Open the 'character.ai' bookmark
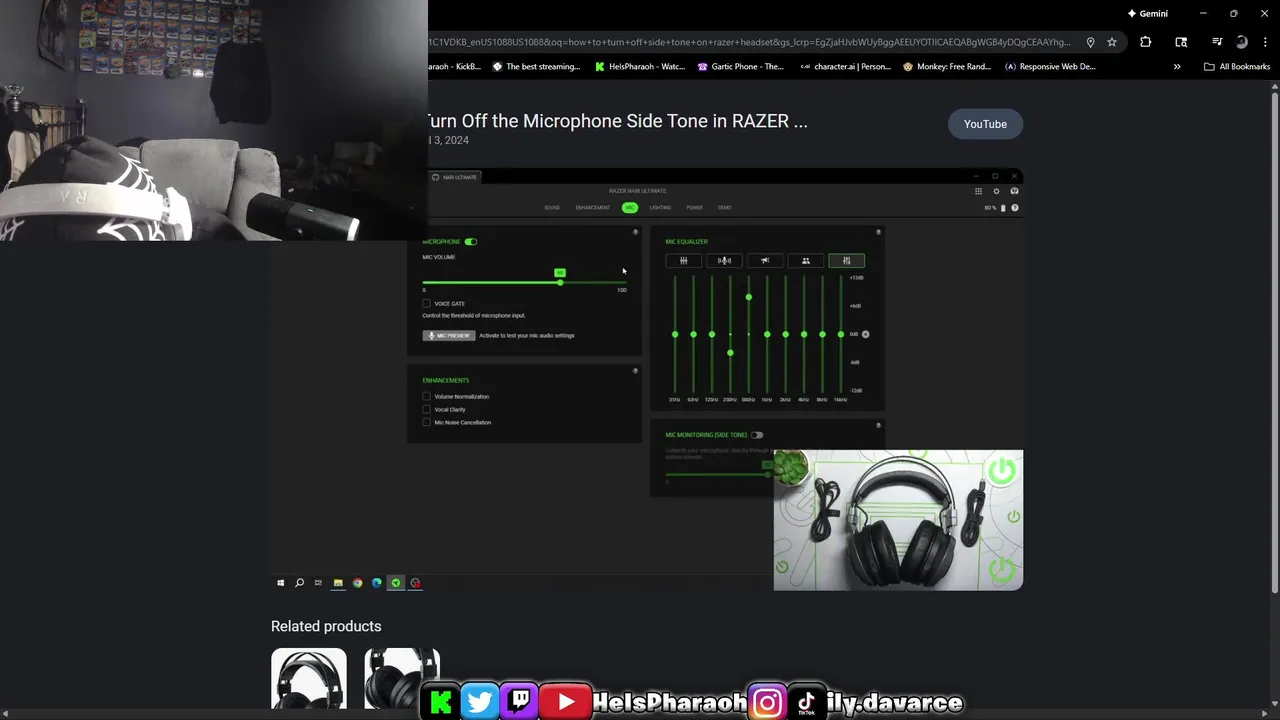This screenshot has width=1280, height=720. 846,67
